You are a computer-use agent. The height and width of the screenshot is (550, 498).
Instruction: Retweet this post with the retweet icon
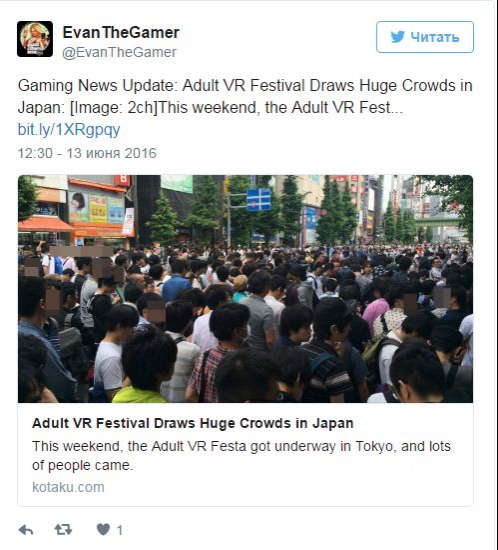click(x=63, y=530)
